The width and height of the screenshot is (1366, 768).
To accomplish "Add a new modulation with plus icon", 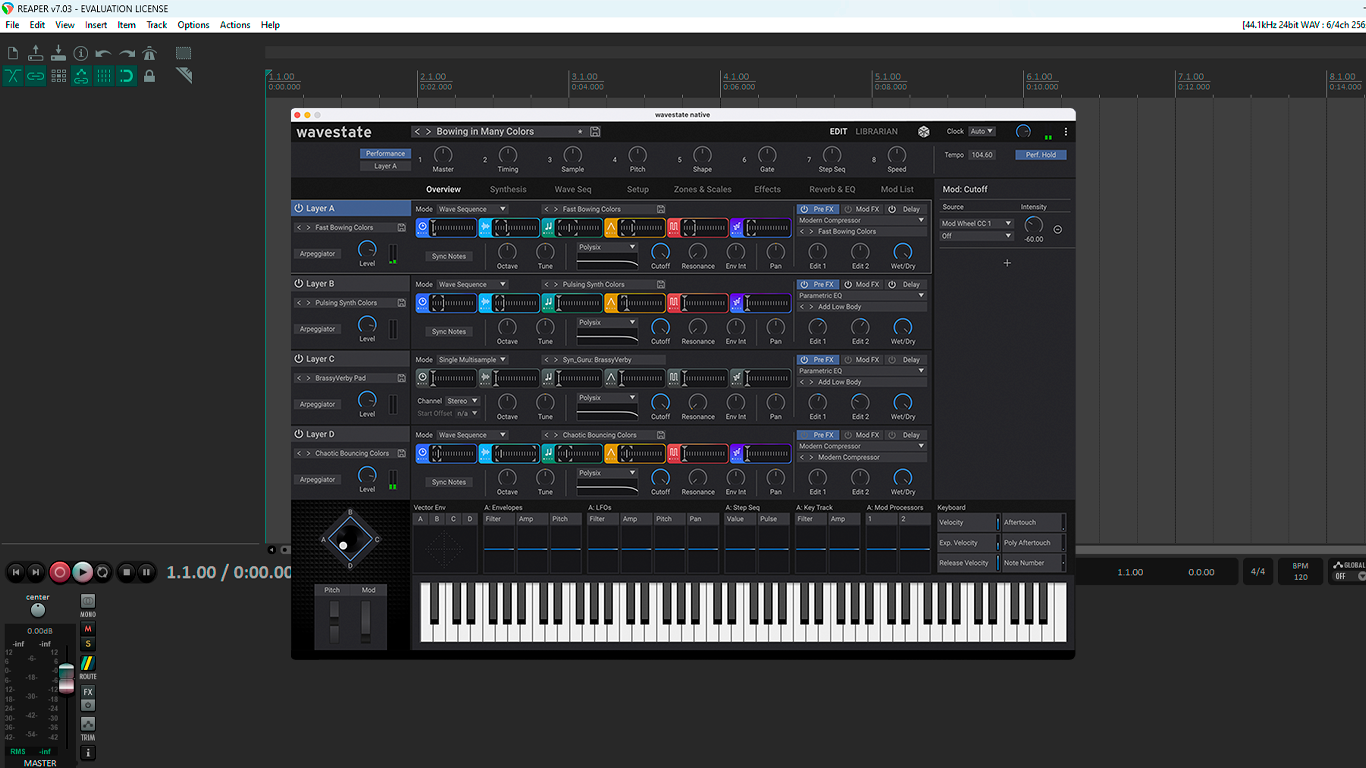I will [x=1007, y=263].
